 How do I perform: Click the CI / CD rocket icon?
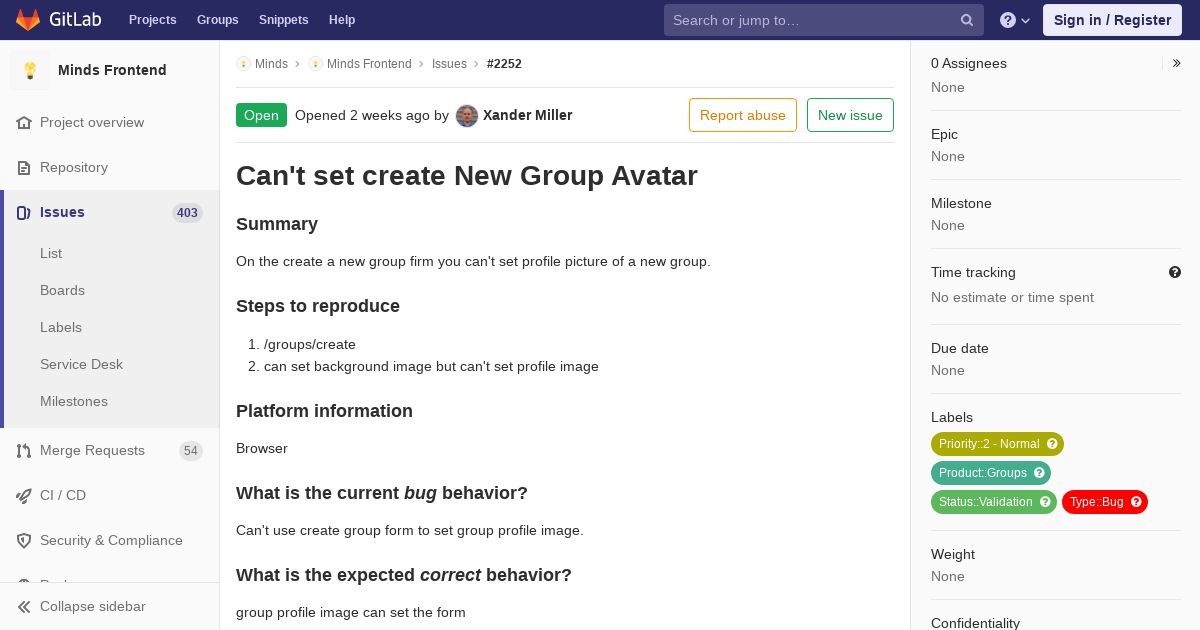(24, 496)
